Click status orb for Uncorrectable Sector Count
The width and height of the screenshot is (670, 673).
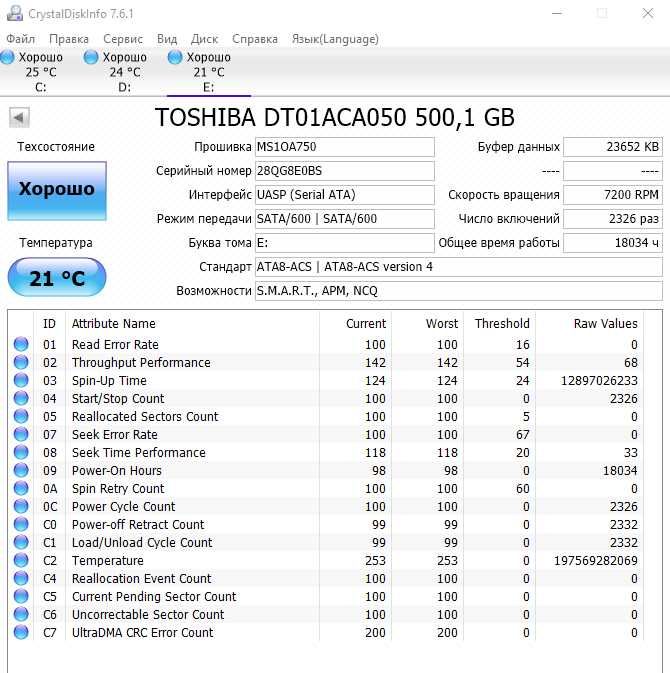click(x=21, y=615)
